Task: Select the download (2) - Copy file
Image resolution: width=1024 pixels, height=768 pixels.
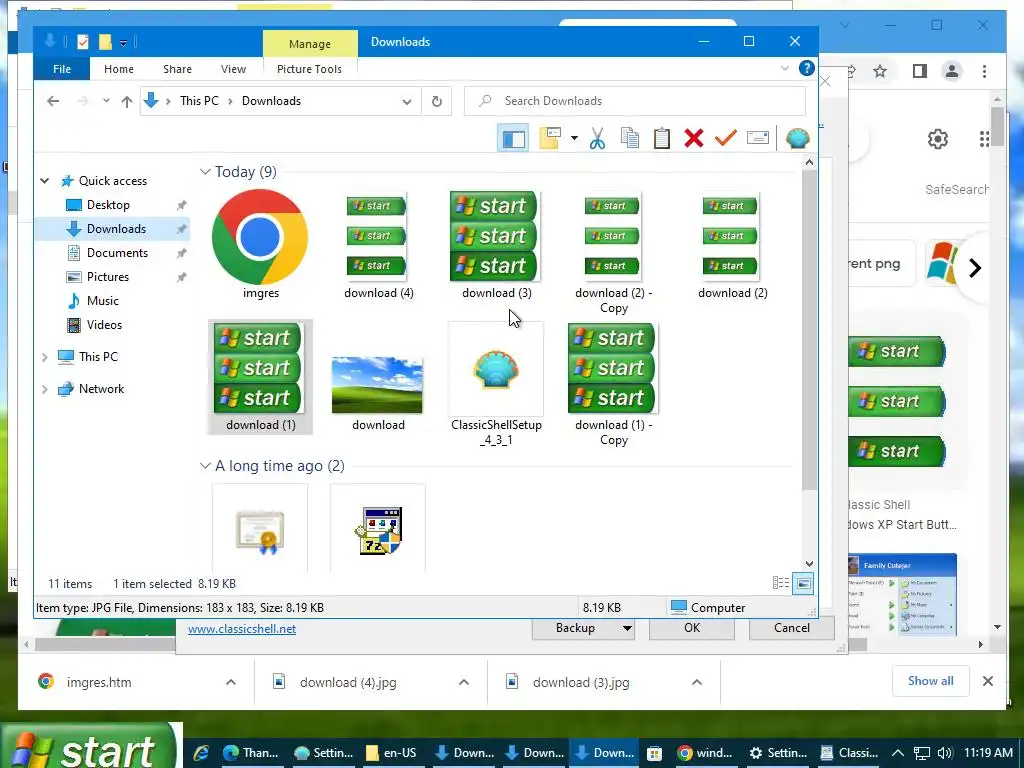Action: click(x=614, y=253)
